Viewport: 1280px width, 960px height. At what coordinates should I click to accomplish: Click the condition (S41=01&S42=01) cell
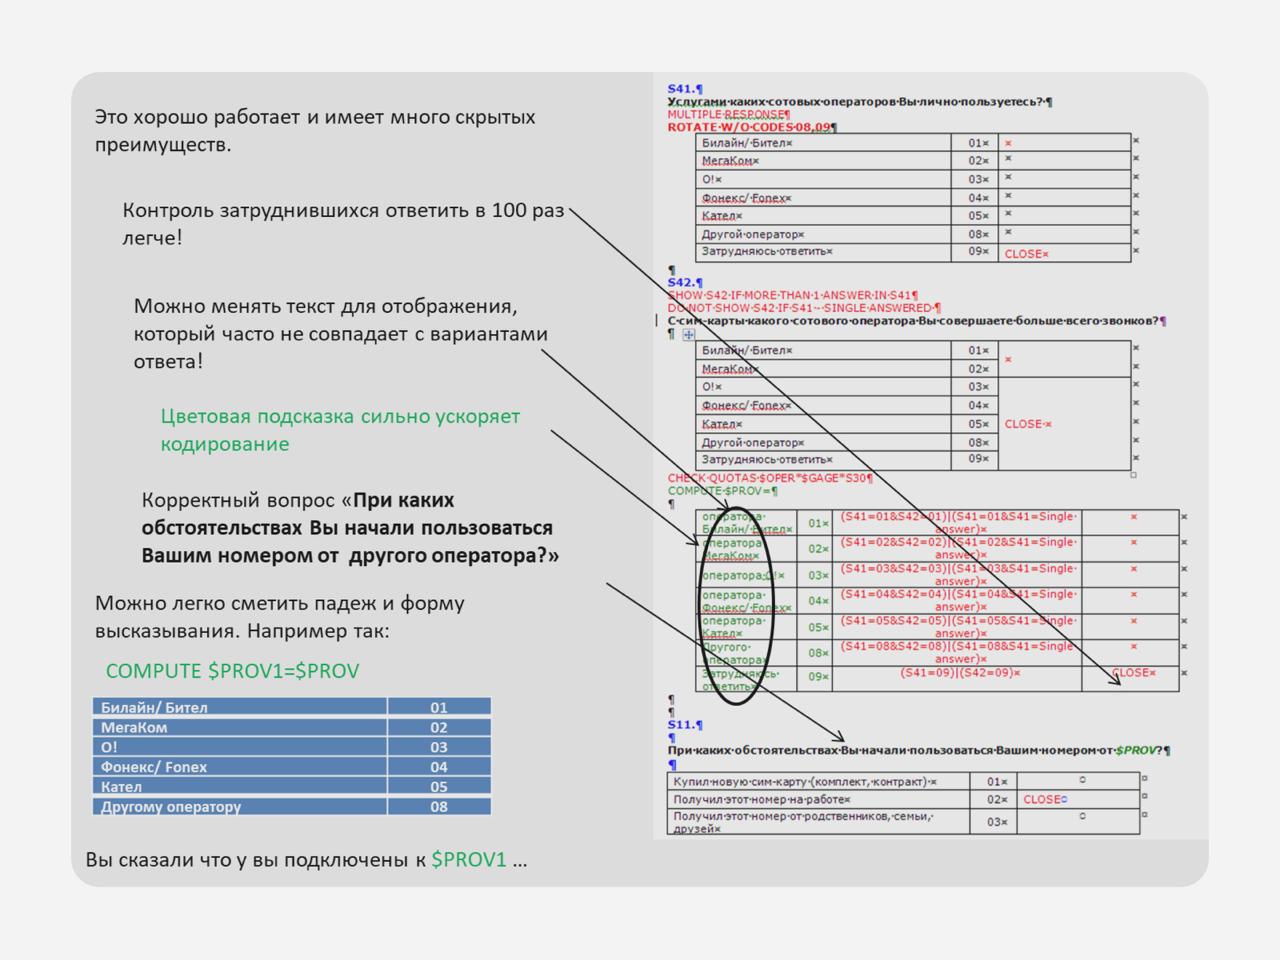coord(959,522)
